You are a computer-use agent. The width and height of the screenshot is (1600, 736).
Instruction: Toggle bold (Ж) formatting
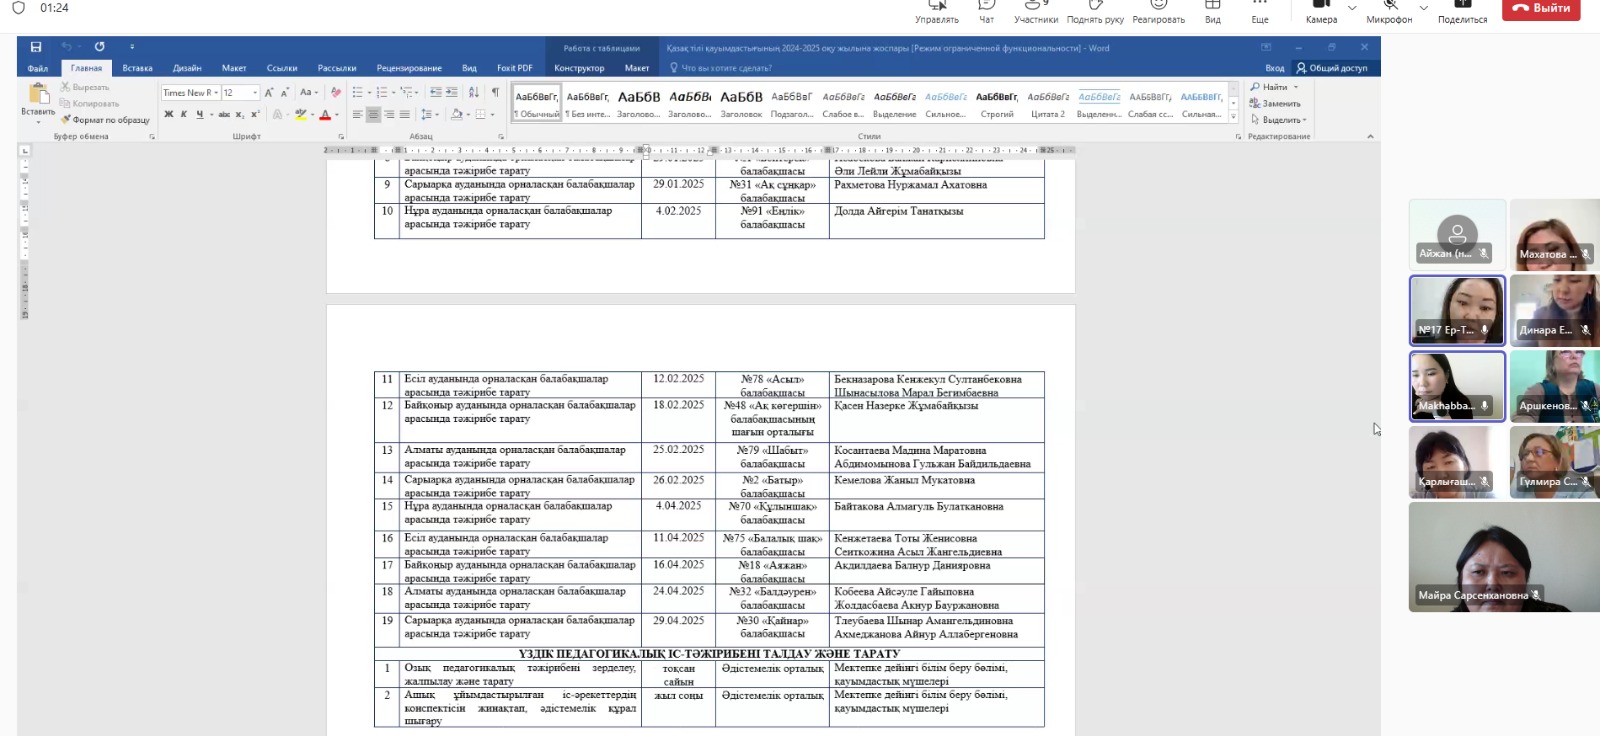[169, 115]
